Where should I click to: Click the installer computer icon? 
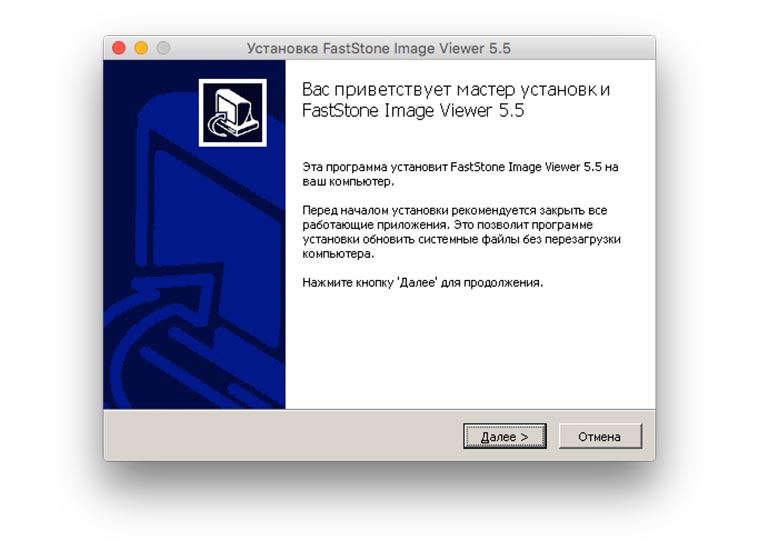tap(233, 112)
